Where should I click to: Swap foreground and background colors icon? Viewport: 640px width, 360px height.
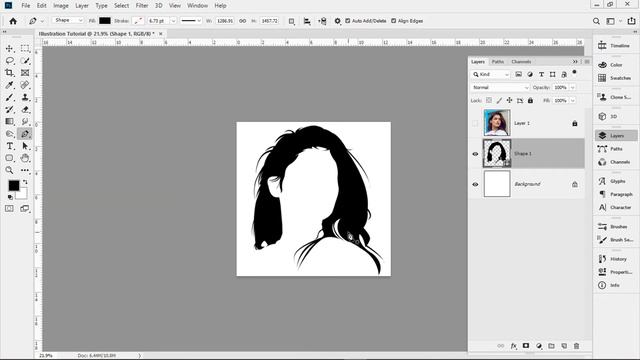[25, 182]
